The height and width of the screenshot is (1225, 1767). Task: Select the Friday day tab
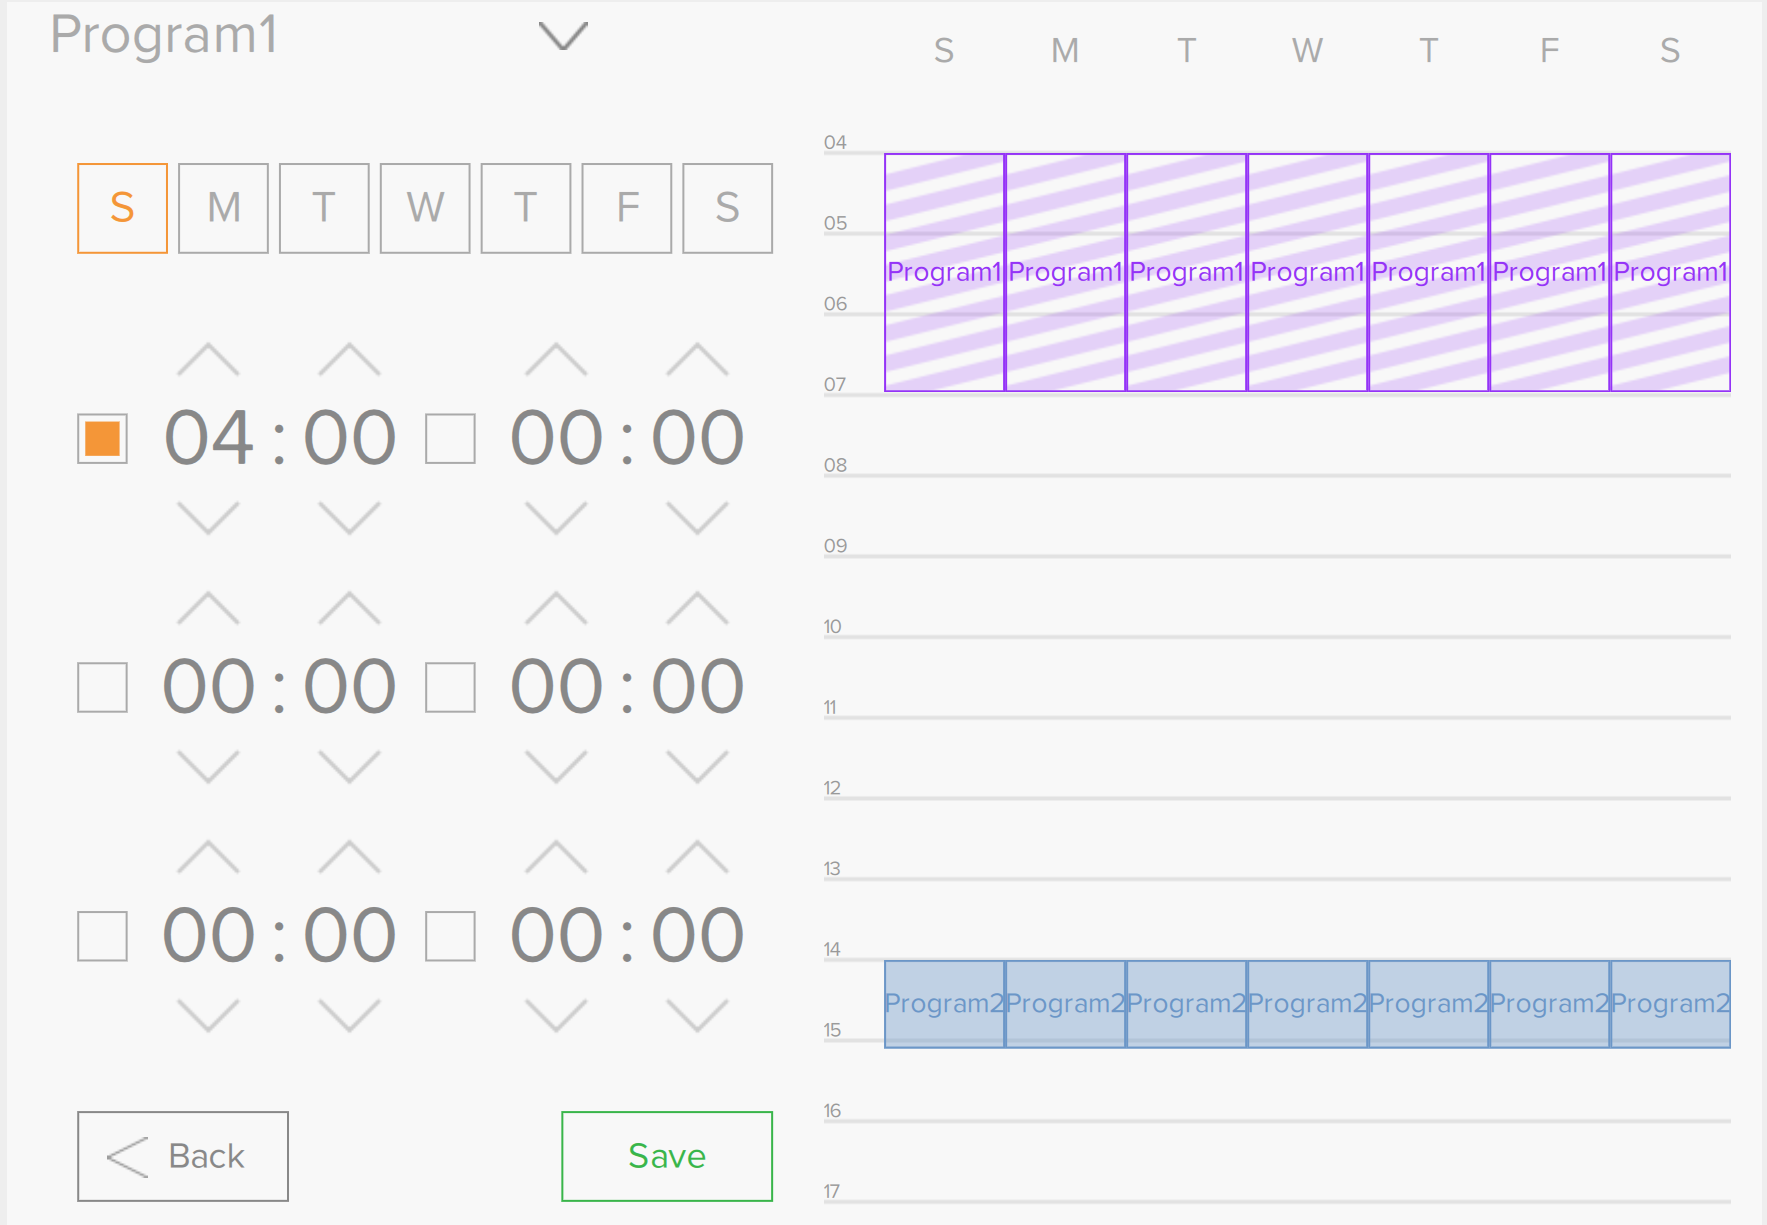point(627,208)
